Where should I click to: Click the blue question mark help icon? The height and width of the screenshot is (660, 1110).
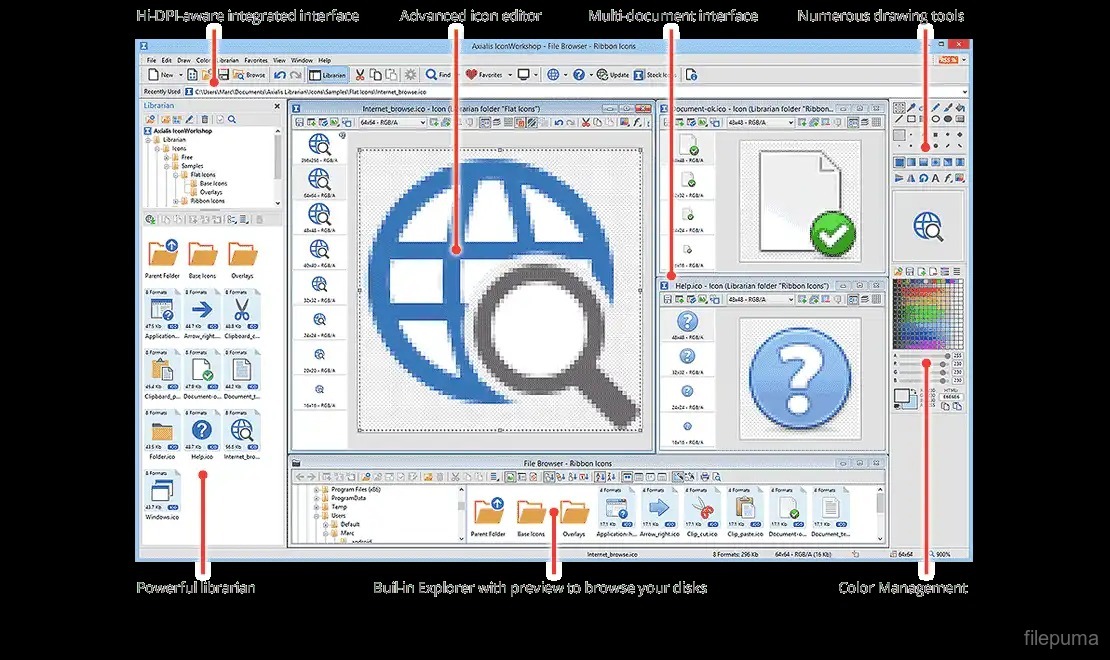click(x=578, y=75)
